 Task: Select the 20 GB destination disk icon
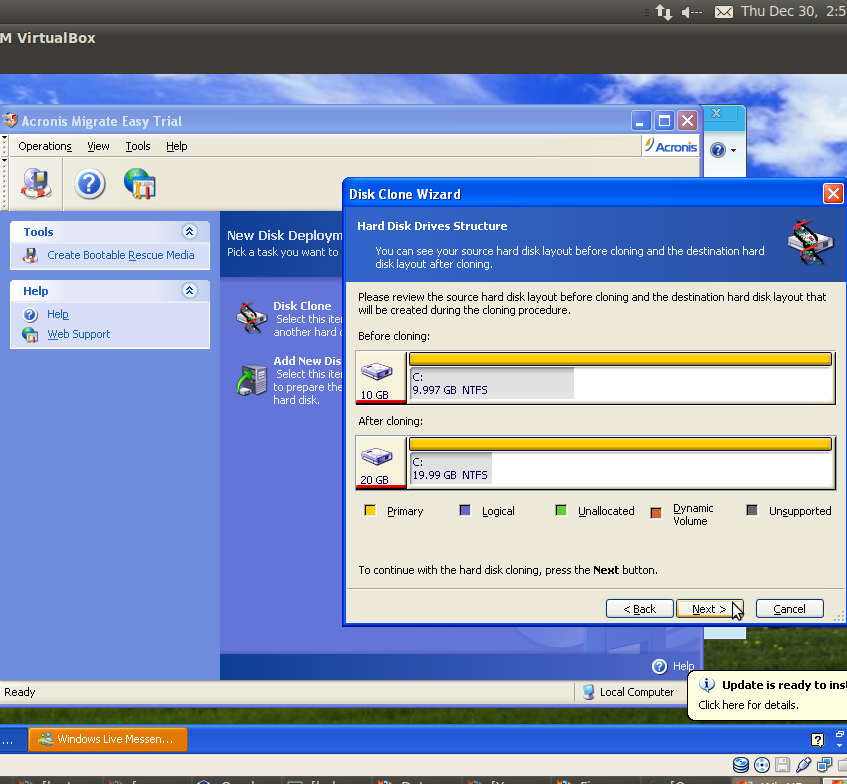click(x=377, y=456)
